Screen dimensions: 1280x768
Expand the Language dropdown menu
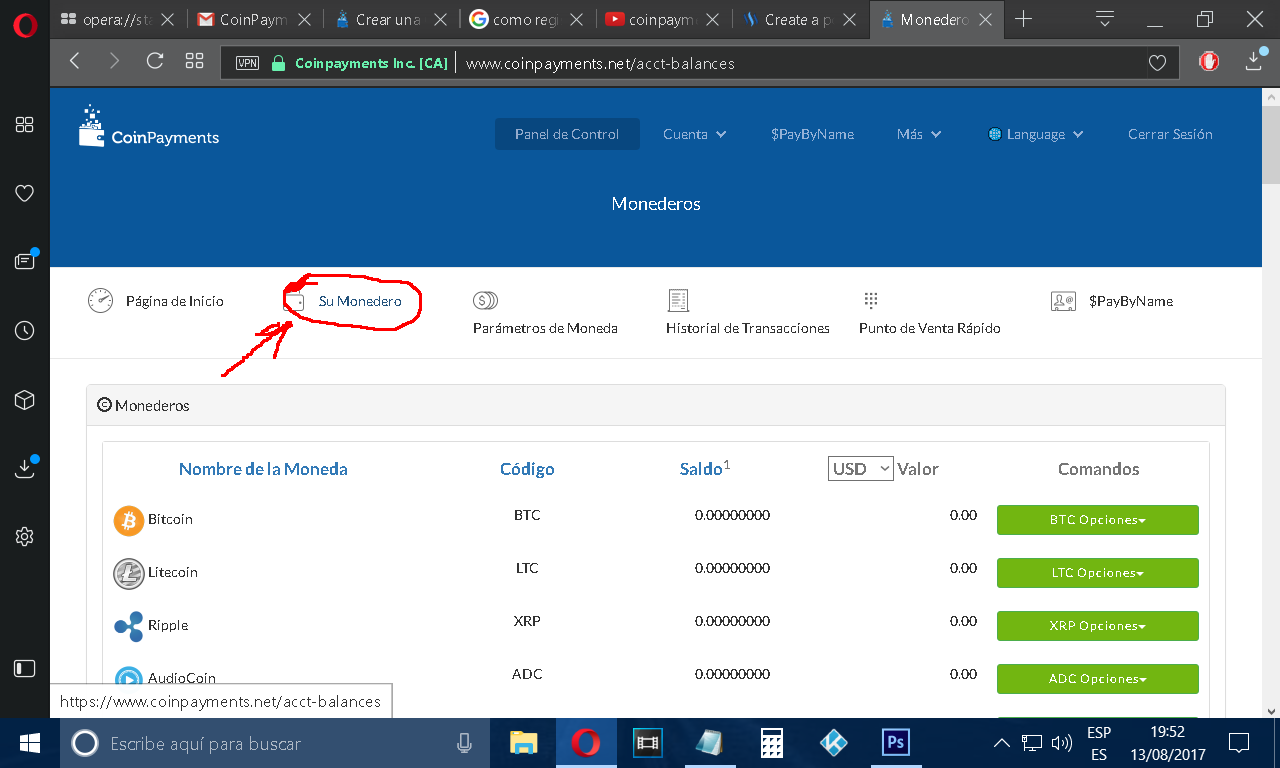click(x=1036, y=134)
